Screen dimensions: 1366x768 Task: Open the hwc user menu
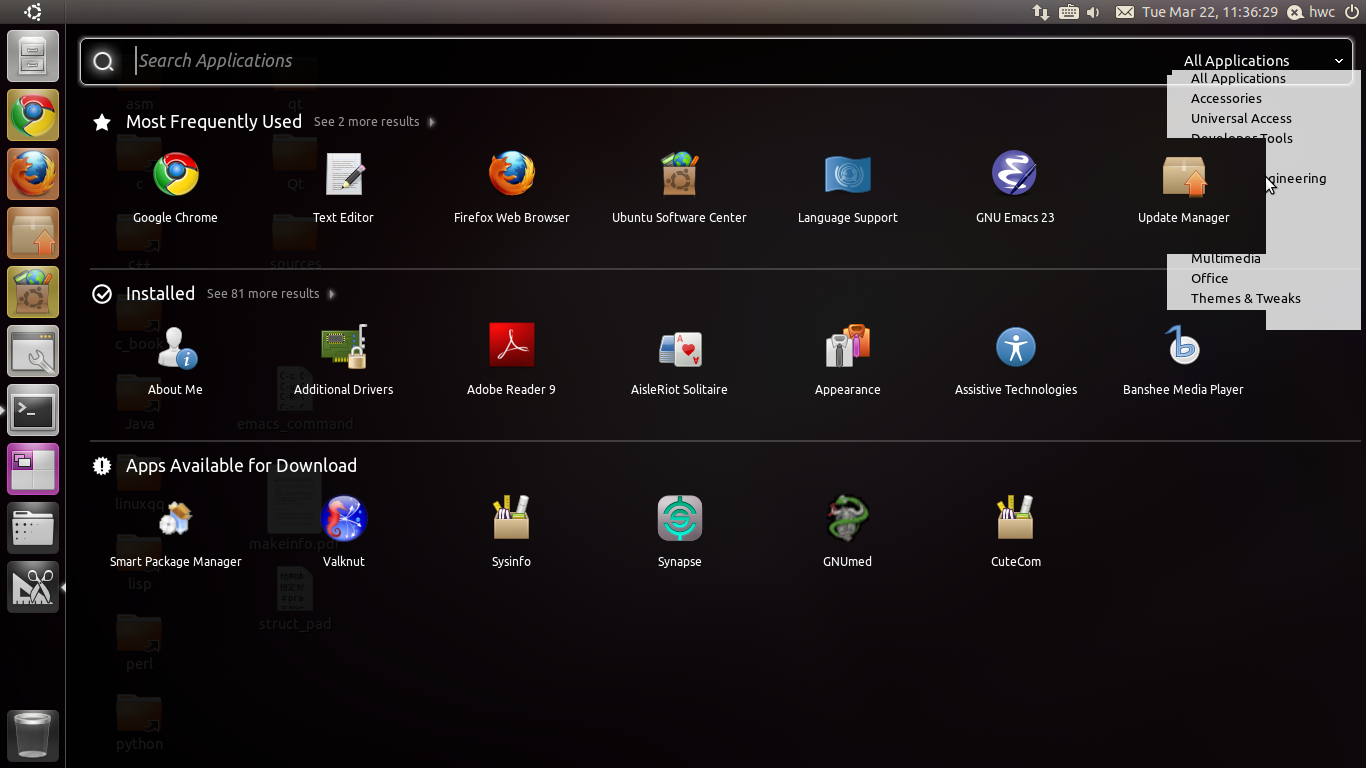(1321, 12)
